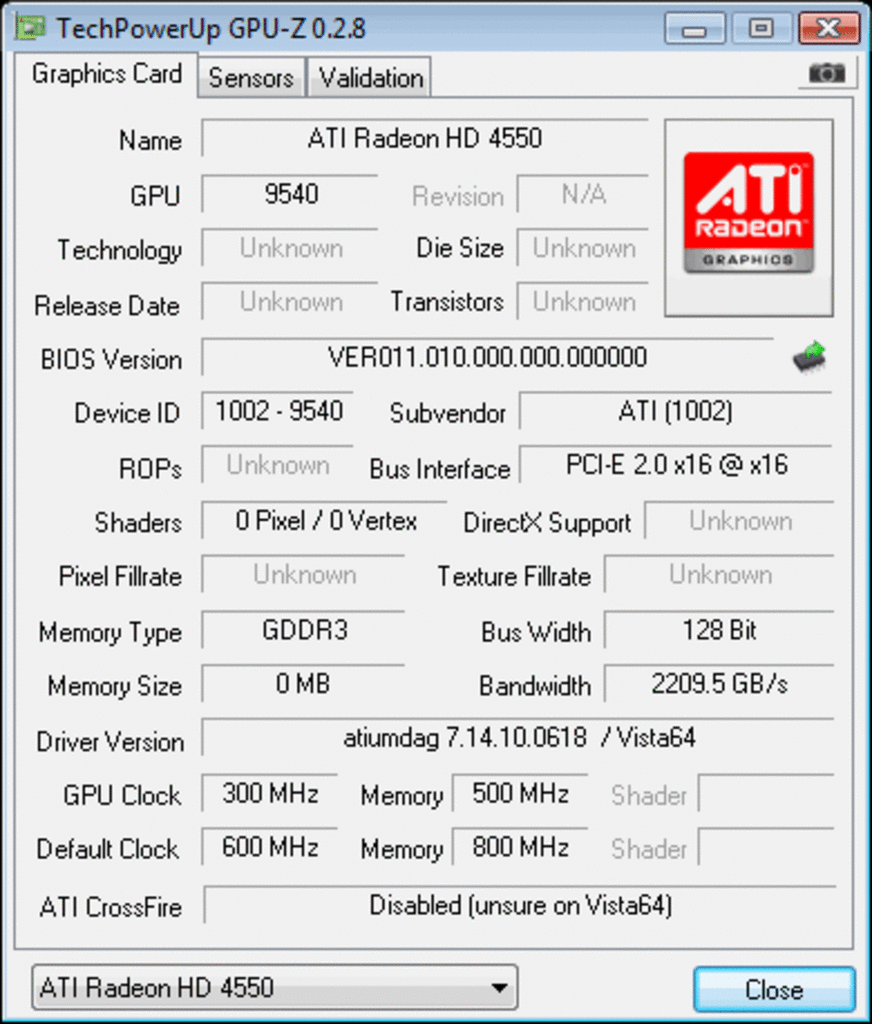Screen dimensions: 872x1024
Task: Click the Subvendor field ATI (1002)
Action: (675, 411)
